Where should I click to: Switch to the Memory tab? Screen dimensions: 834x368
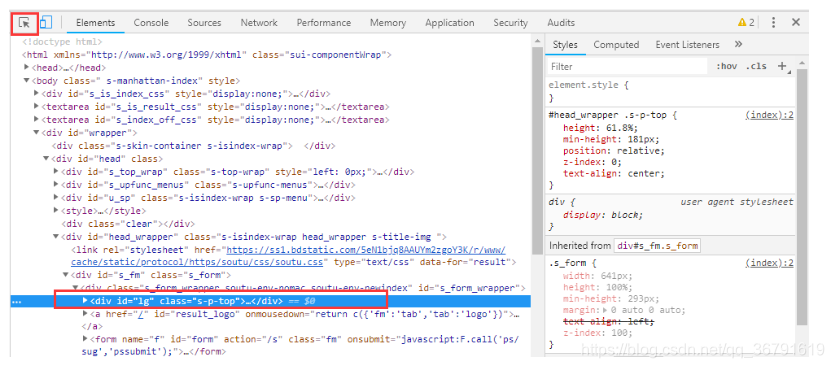coord(388,22)
